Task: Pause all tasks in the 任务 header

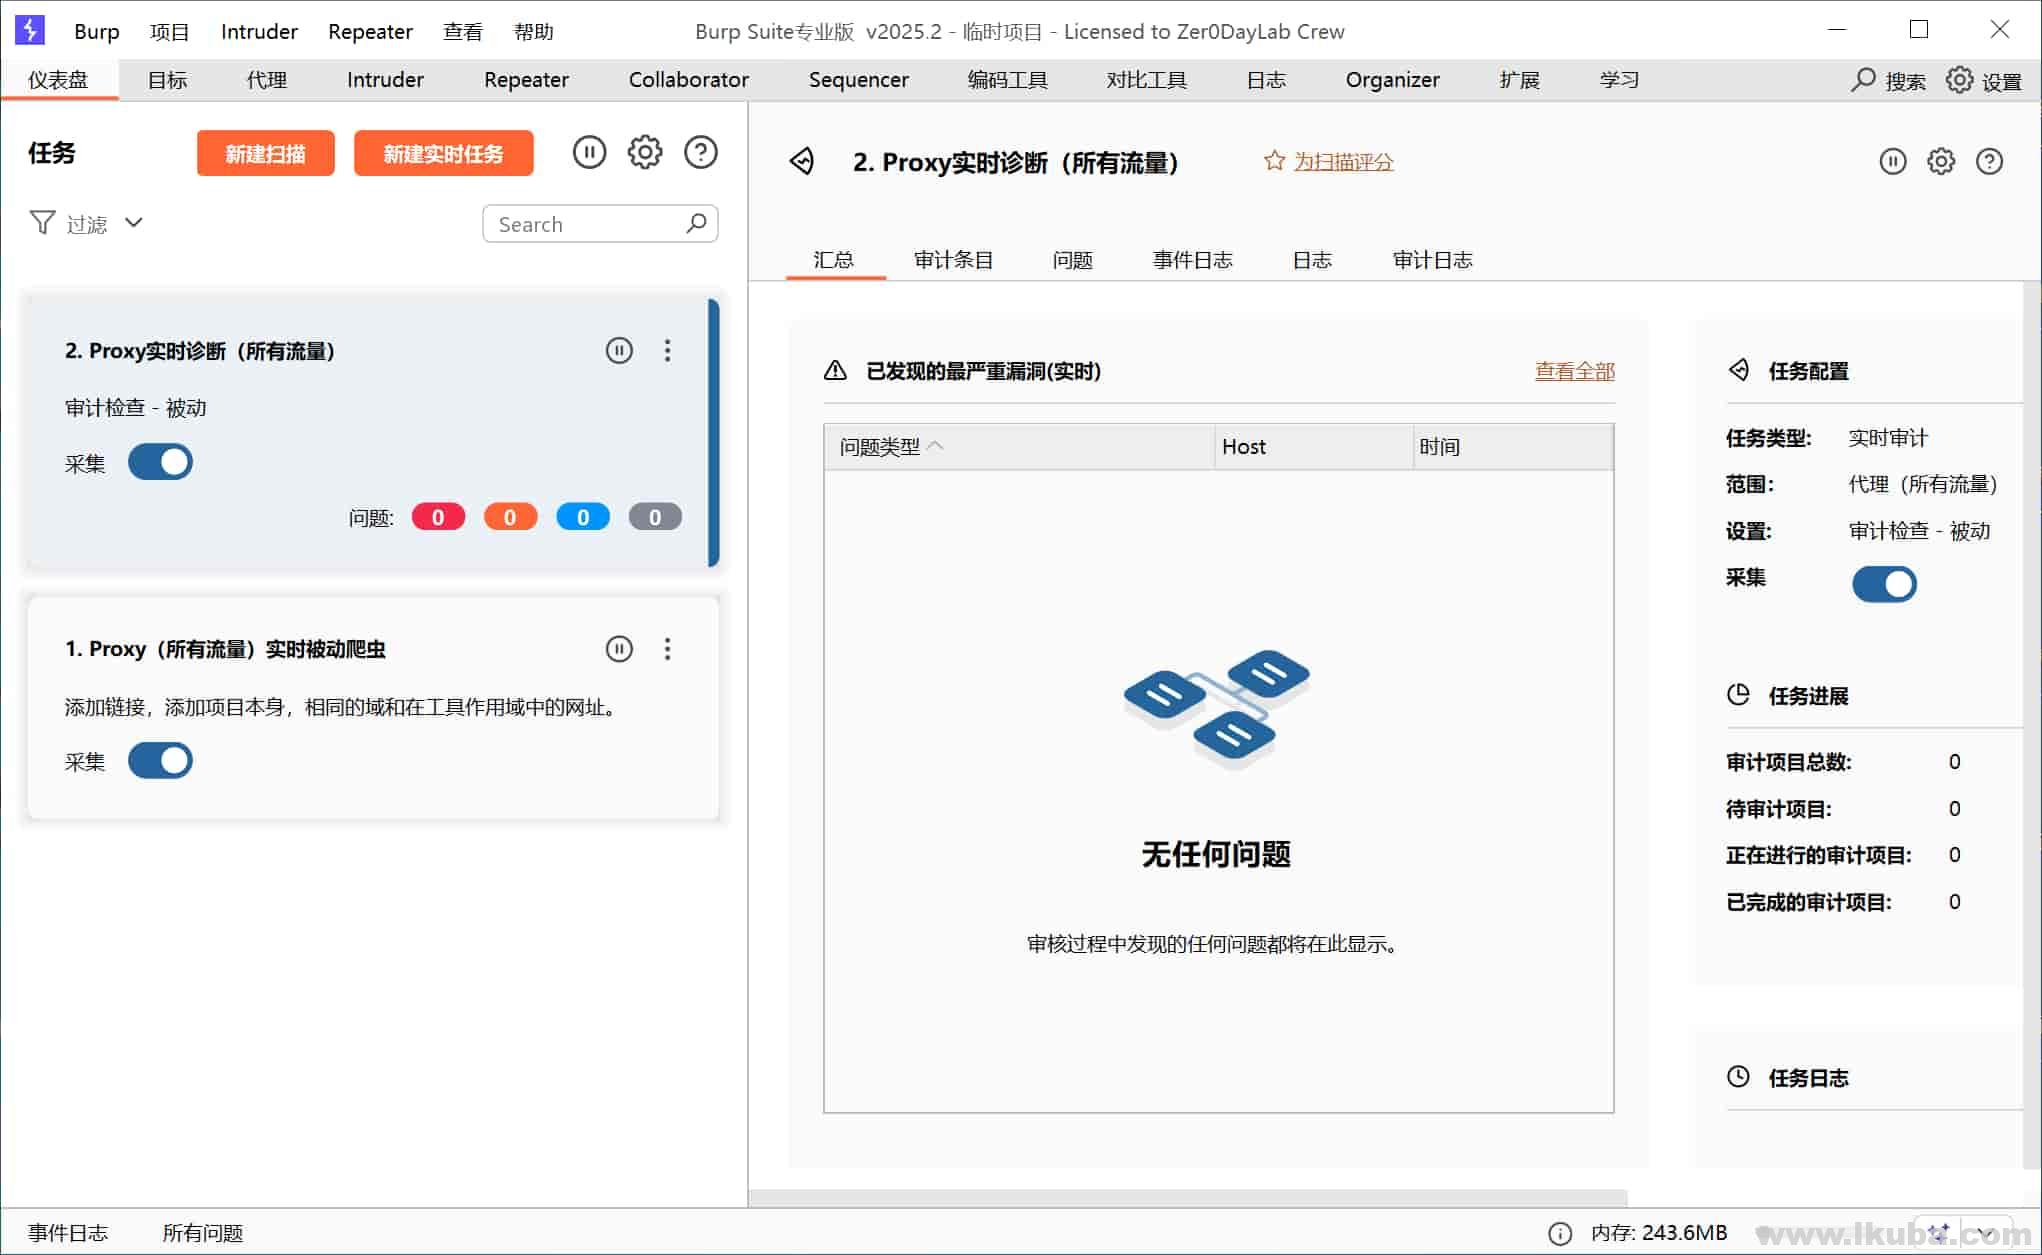Action: click(590, 153)
